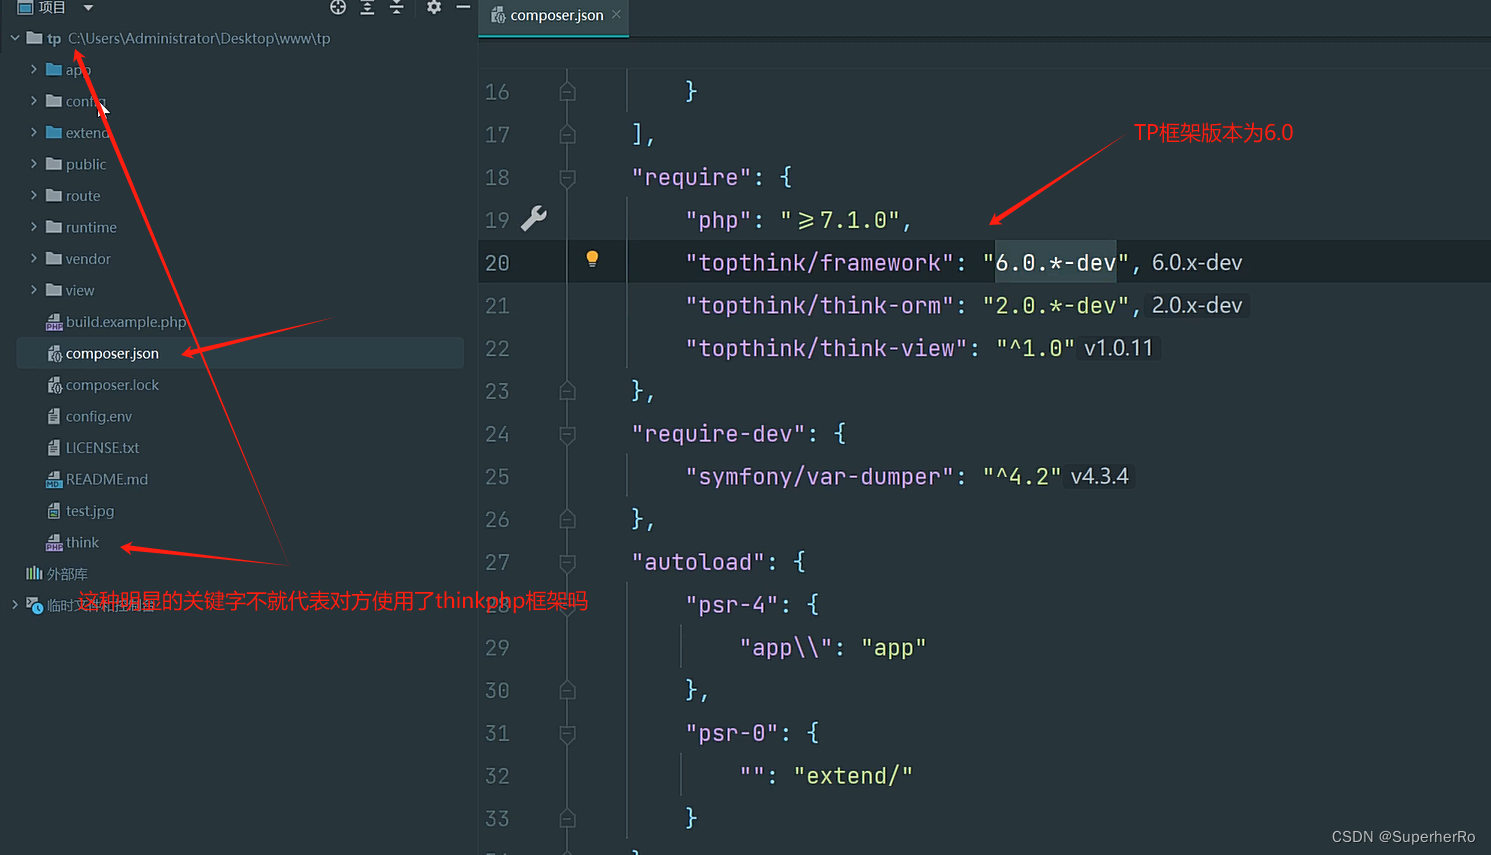Open config.env file
This screenshot has height=855, width=1491.
[98, 416]
